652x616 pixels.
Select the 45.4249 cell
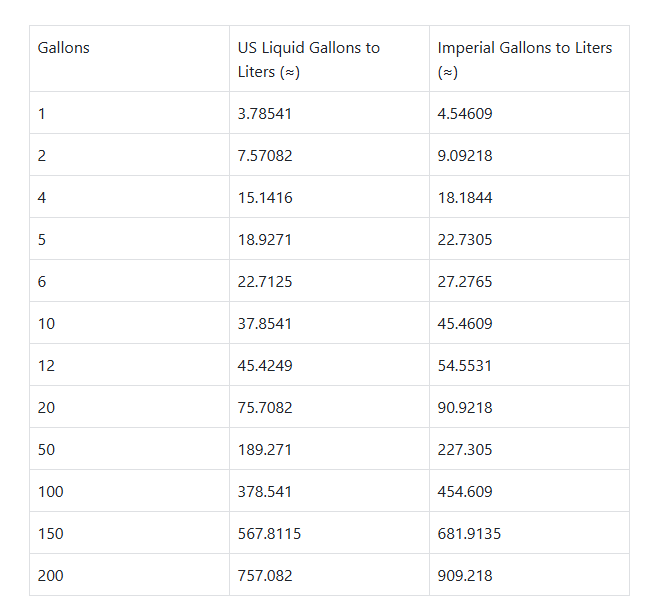coord(265,366)
